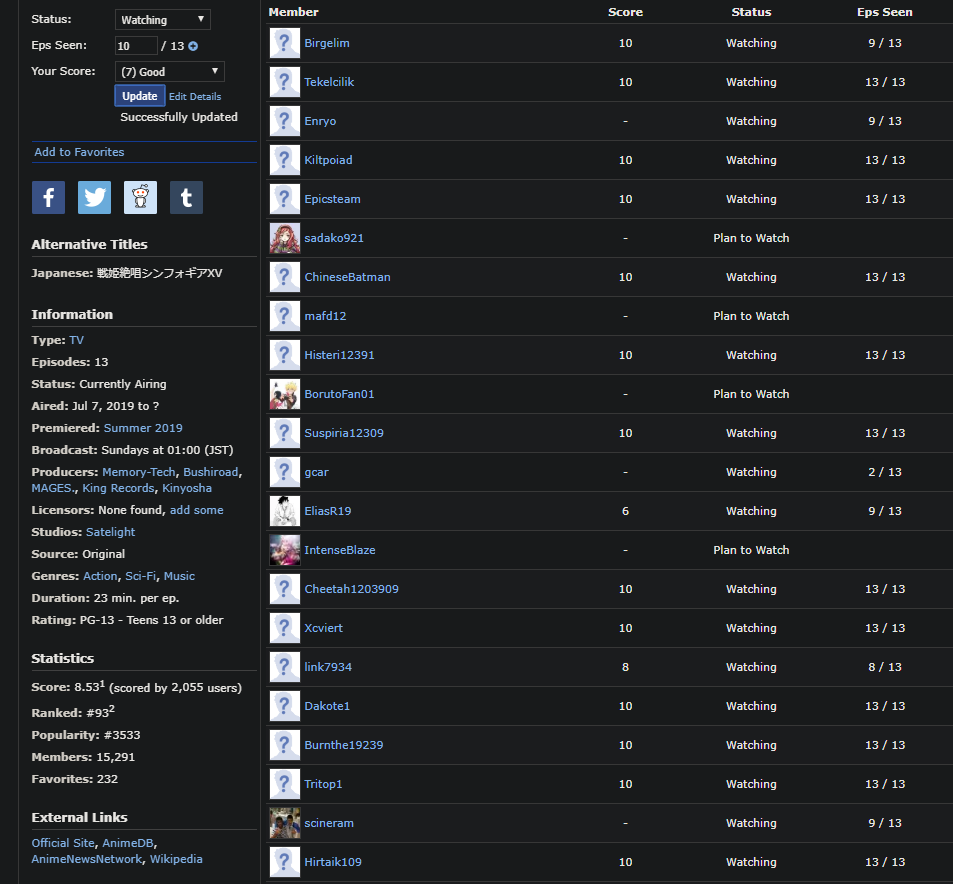Click Xcviert's default avatar icon

284,628
